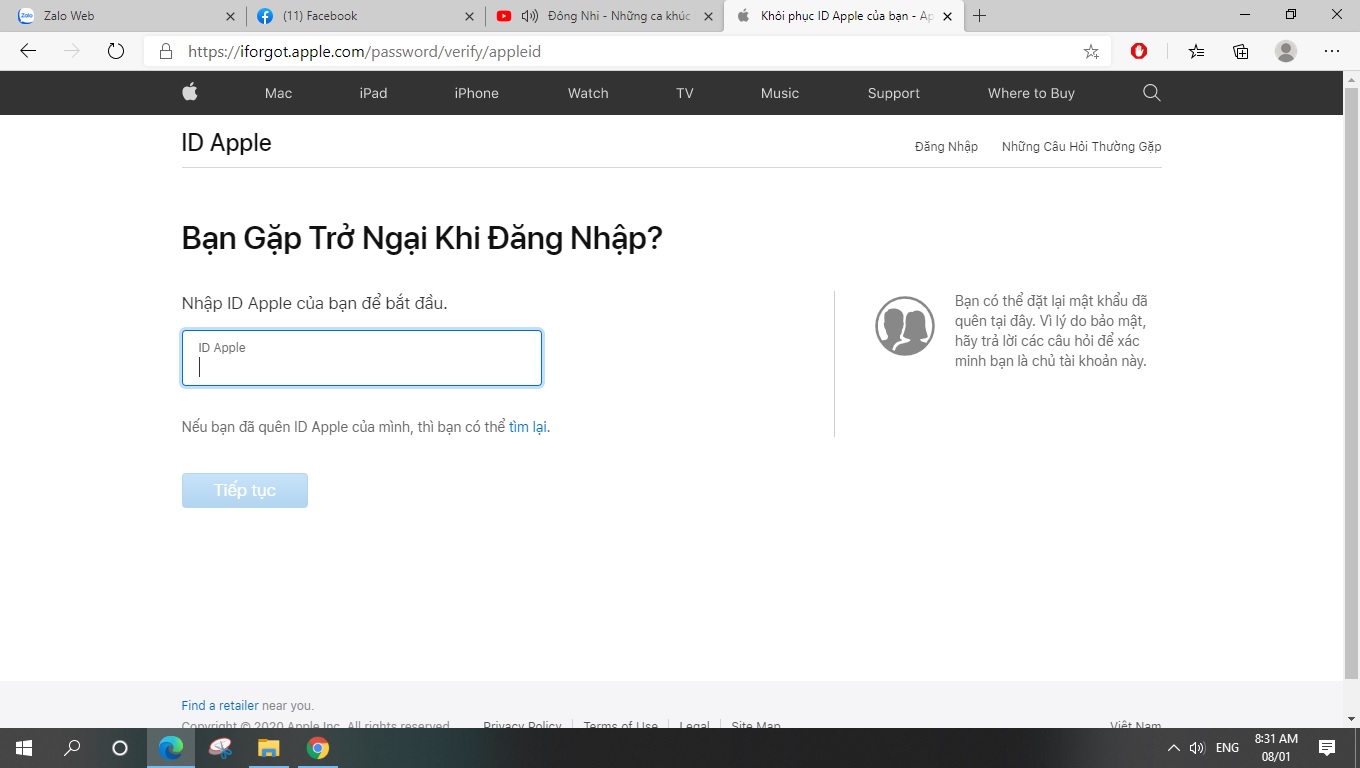Open iPhone in Apple navigation
The width and height of the screenshot is (1360, 768).
pyautogui.click(x=476, y=93)
